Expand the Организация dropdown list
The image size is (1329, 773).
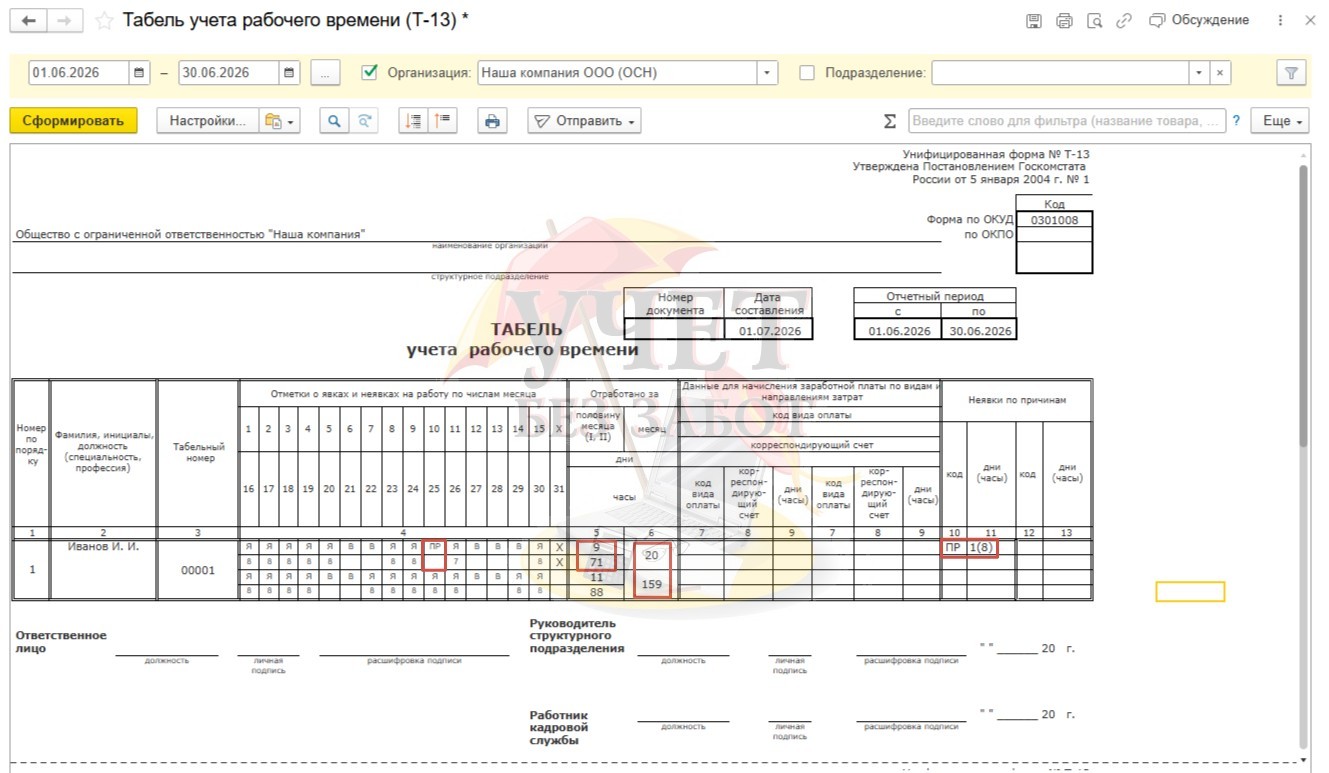point(767,72)
